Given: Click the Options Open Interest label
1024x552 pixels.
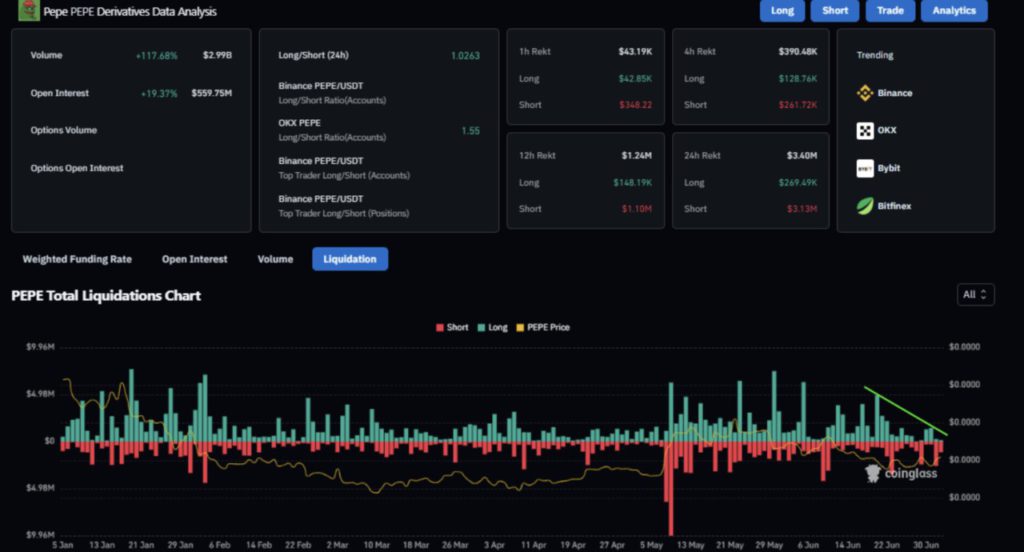Looking at the screenshot, I should [x=76, y=169].
